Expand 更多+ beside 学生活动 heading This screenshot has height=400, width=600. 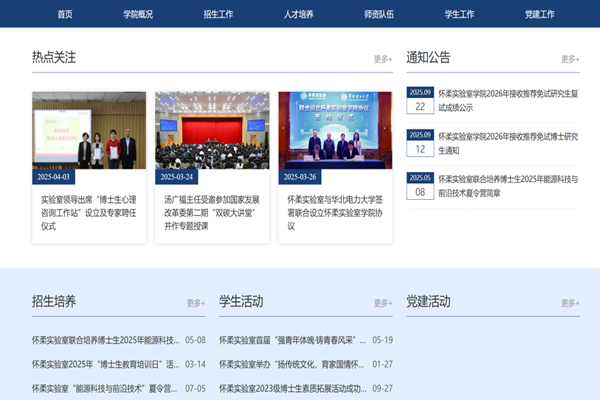click(383, 303)
